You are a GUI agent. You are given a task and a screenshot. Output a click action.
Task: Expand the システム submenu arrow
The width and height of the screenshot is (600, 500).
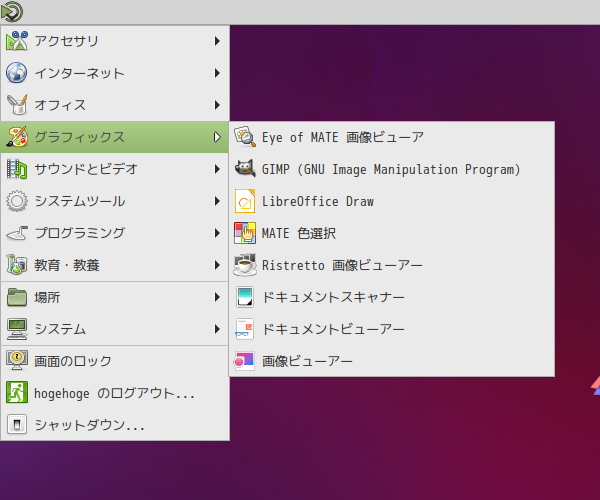tap(217, 329)
